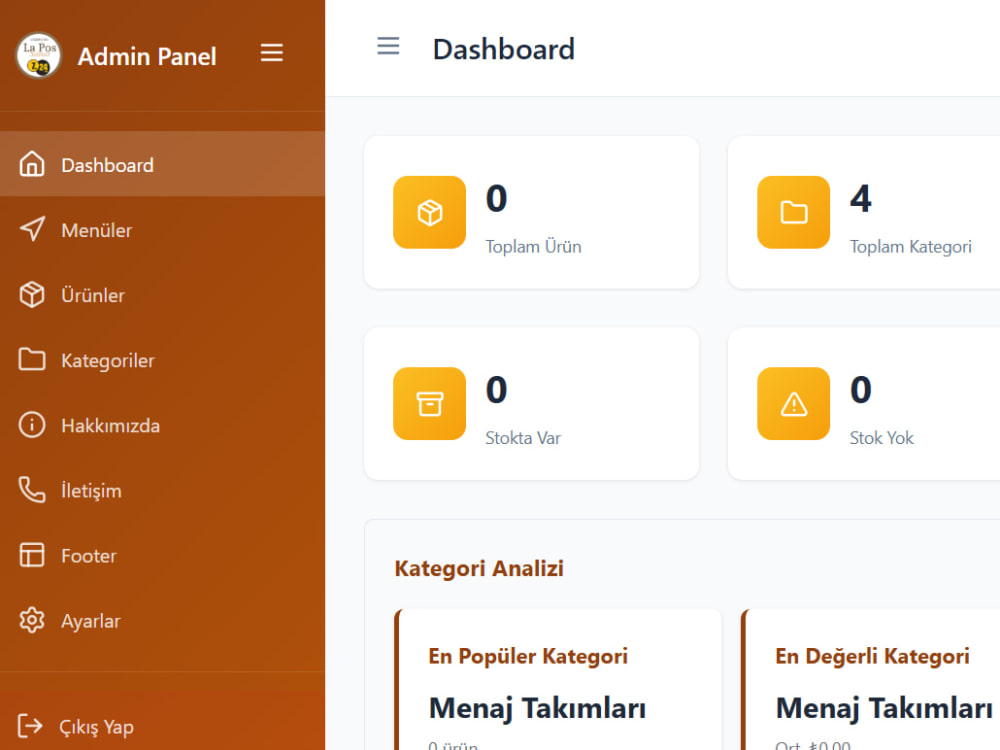Click the En Popüler Kategori heading

[528, 656]
